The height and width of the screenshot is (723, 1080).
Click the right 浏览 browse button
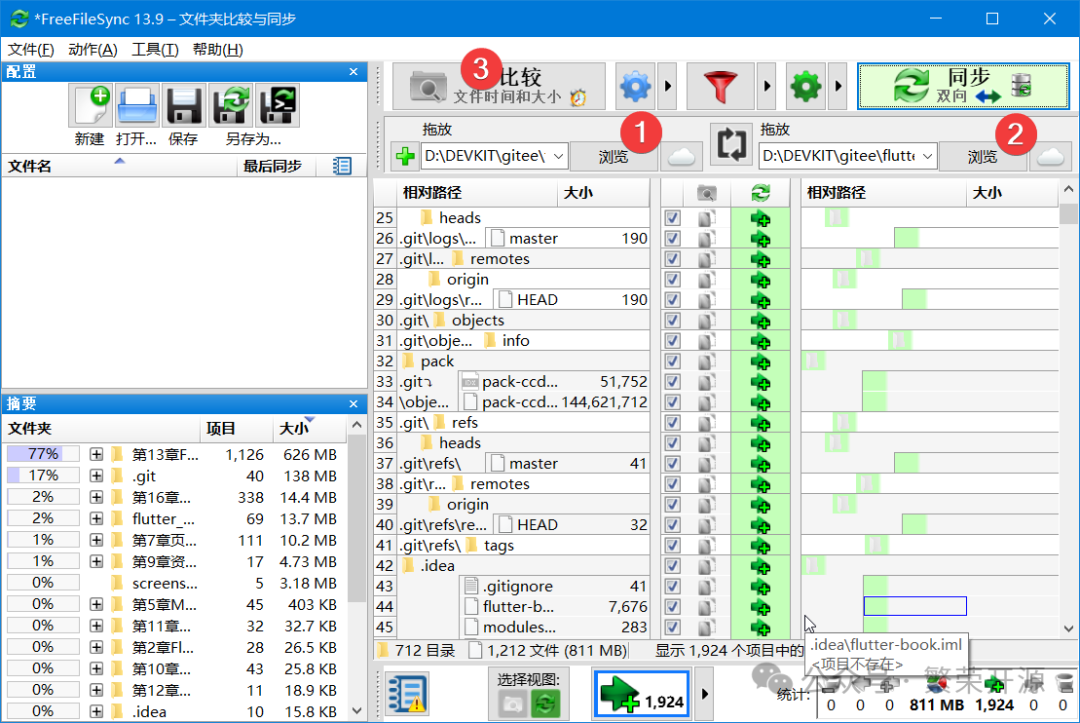(982, 156)
